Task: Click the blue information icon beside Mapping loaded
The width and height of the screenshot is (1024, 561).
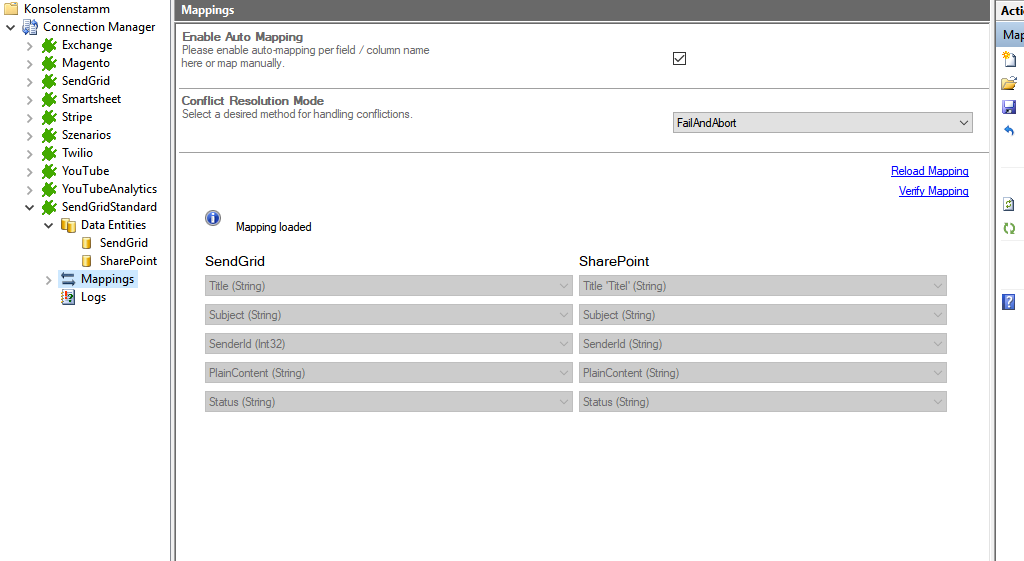Action: click(x=213, y=218)
